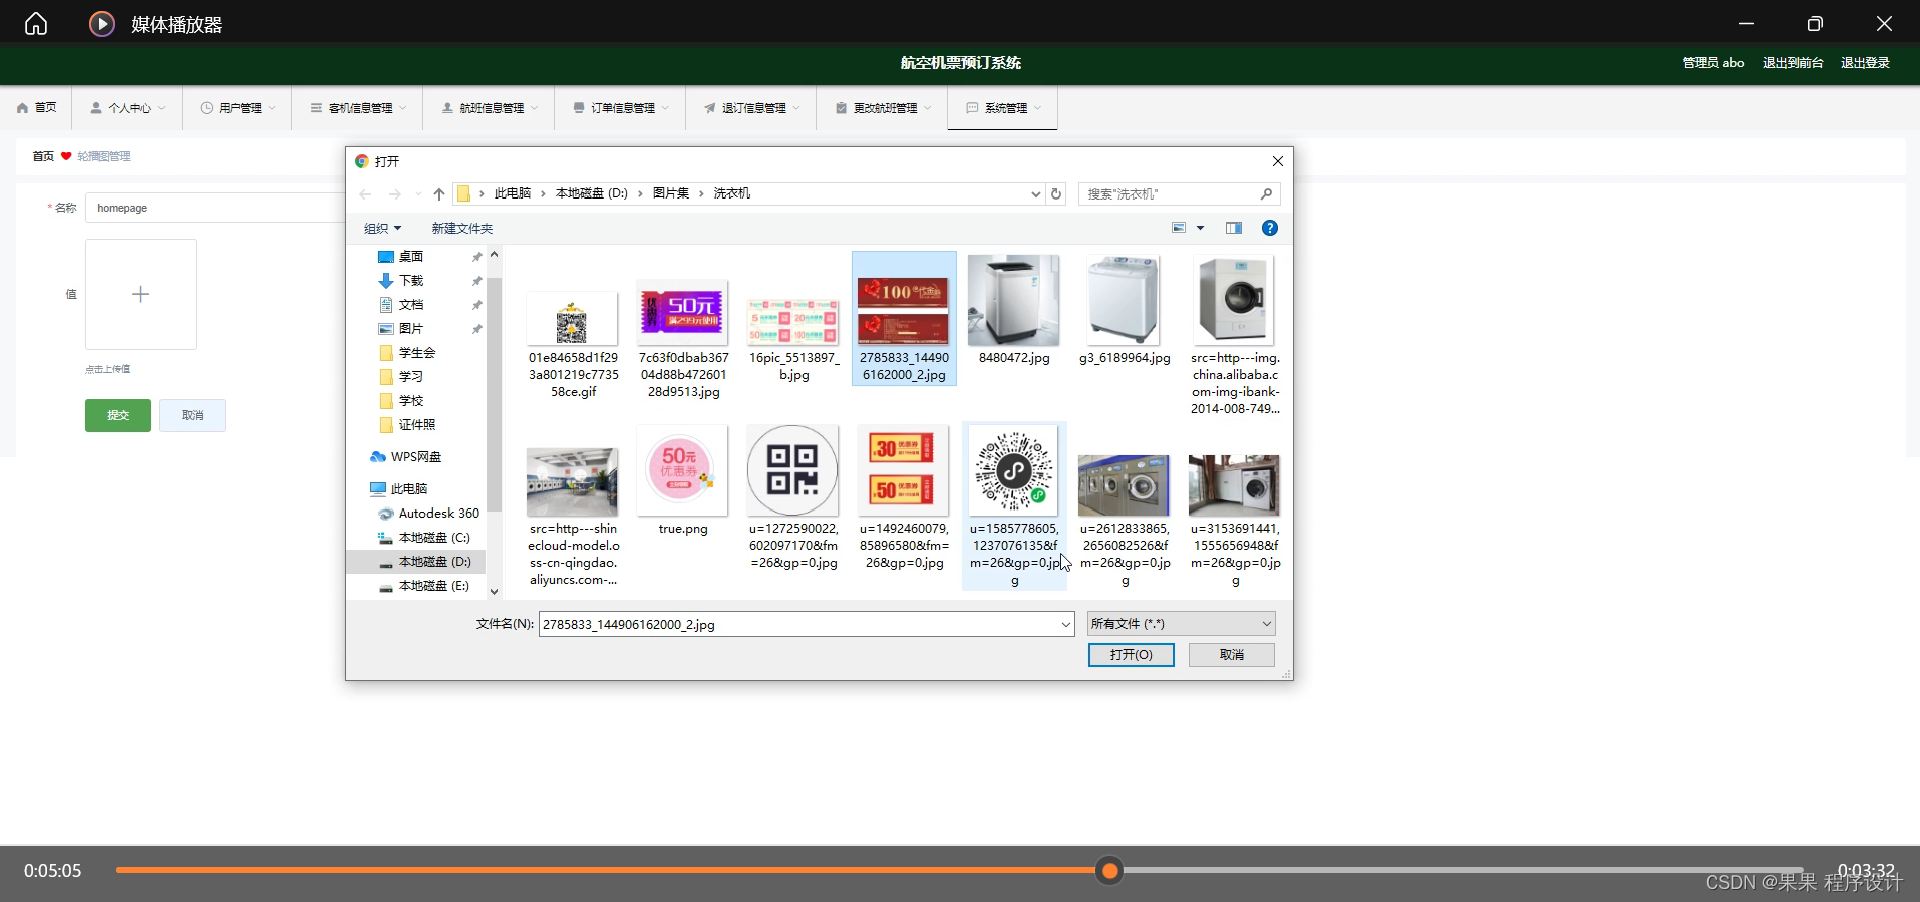
Task: Go up one folder level in dialog
Action: (x=439, y=194)
